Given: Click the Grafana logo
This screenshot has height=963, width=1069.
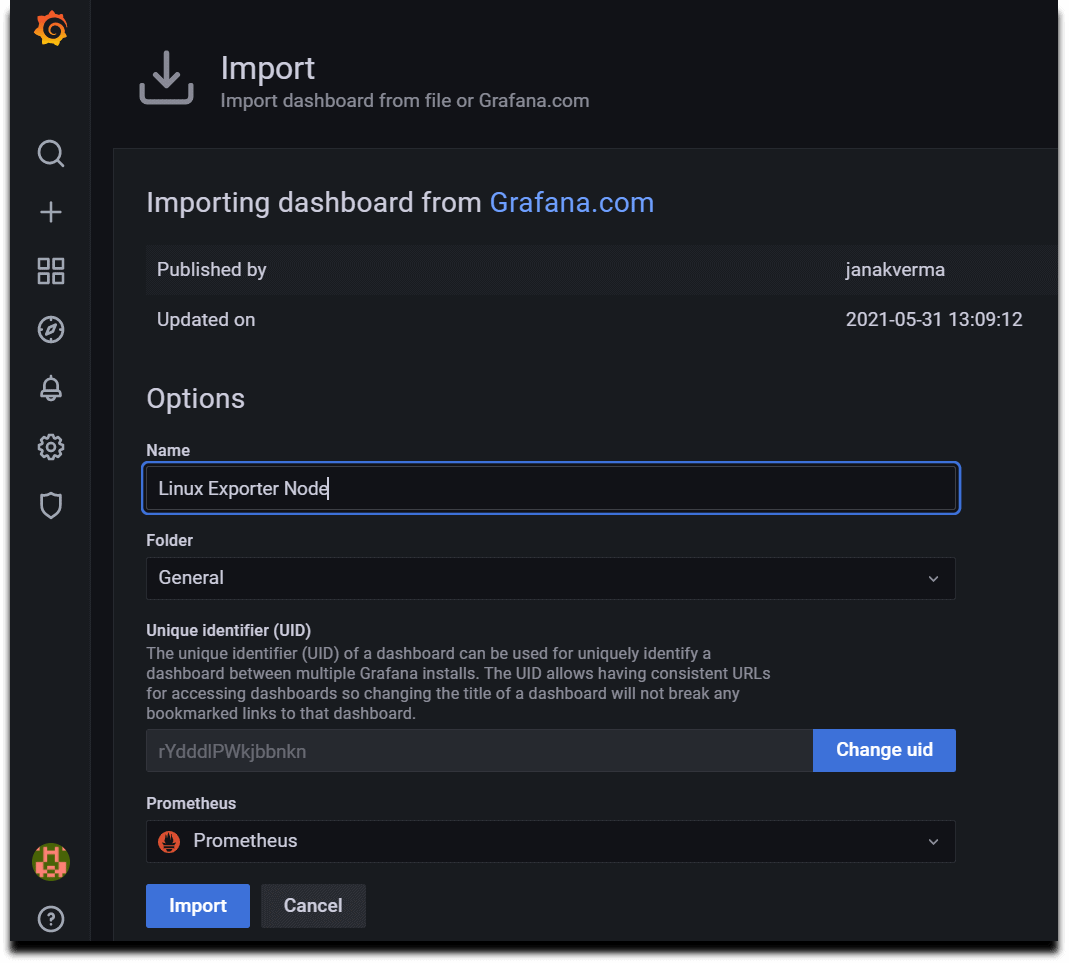Looking at the screenshot, I should pos(50,29).
